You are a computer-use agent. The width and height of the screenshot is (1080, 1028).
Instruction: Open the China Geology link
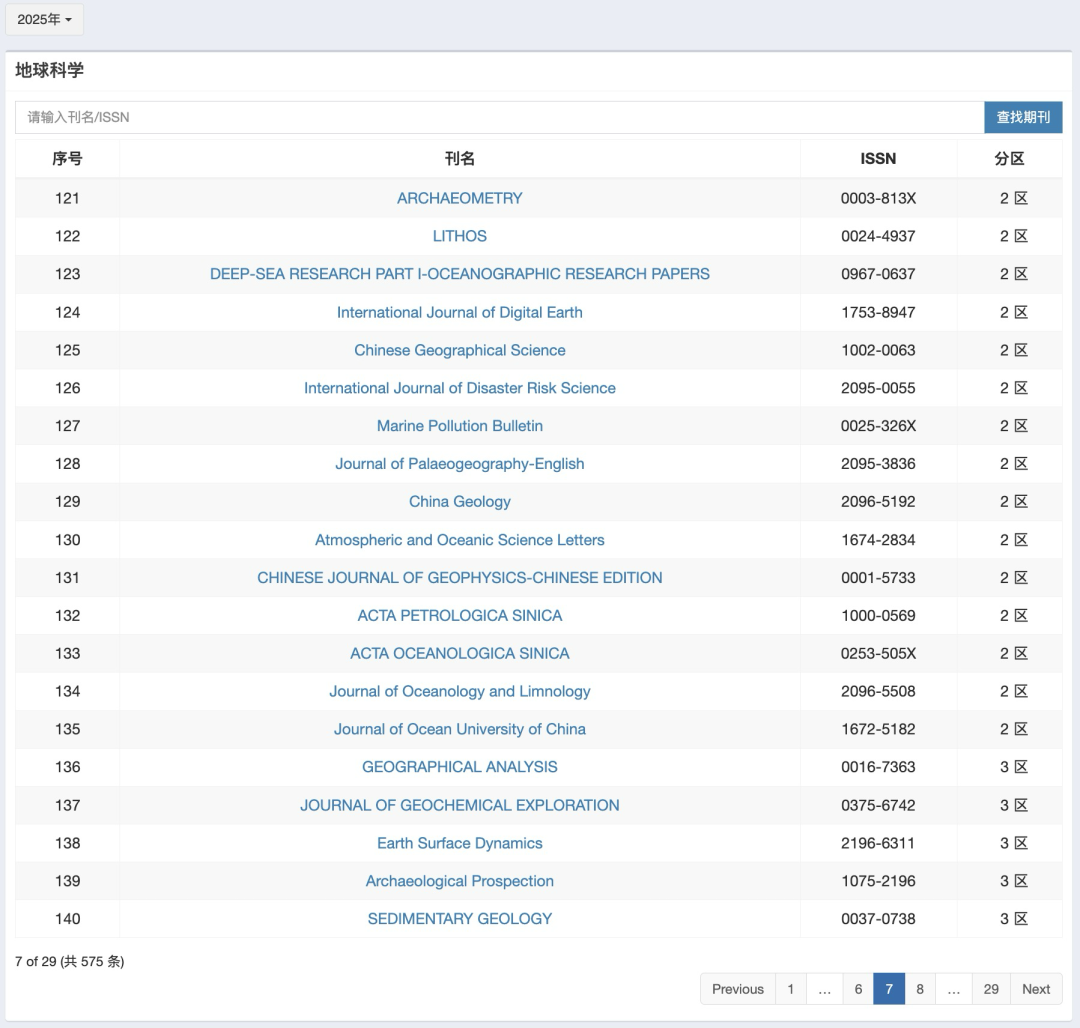tap(459, 502)
